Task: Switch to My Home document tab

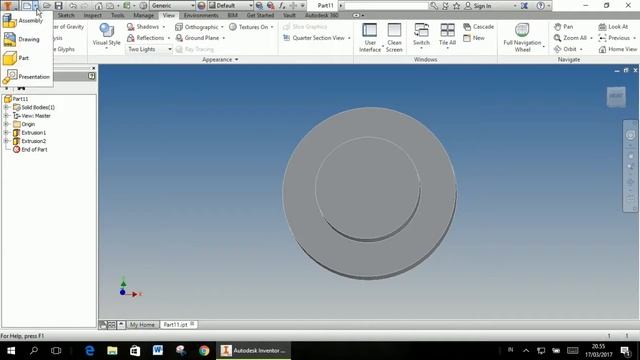Action: pos(142,324)
